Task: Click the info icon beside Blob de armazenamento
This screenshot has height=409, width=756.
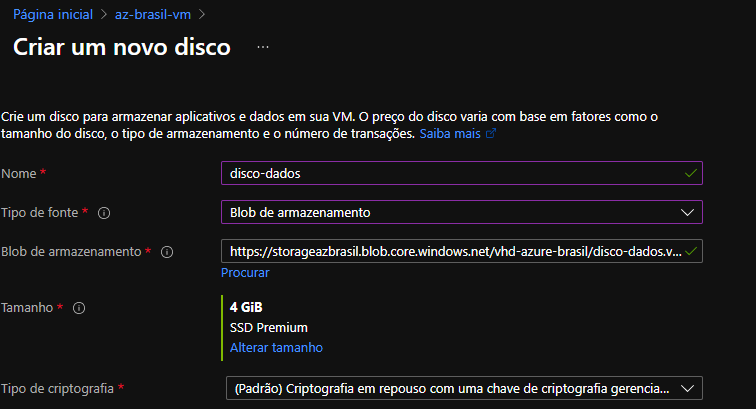Action: pos(167,252)
